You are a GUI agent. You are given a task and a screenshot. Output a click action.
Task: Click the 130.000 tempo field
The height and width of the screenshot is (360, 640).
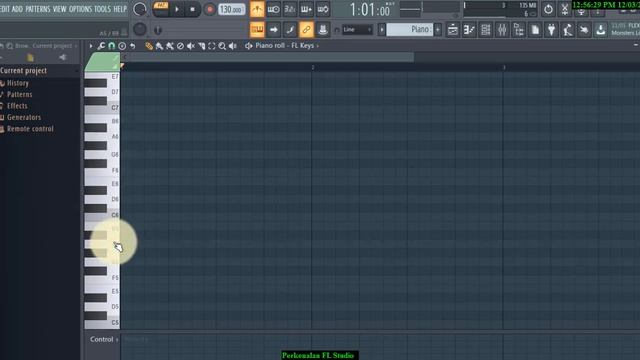tap(231, 9)
